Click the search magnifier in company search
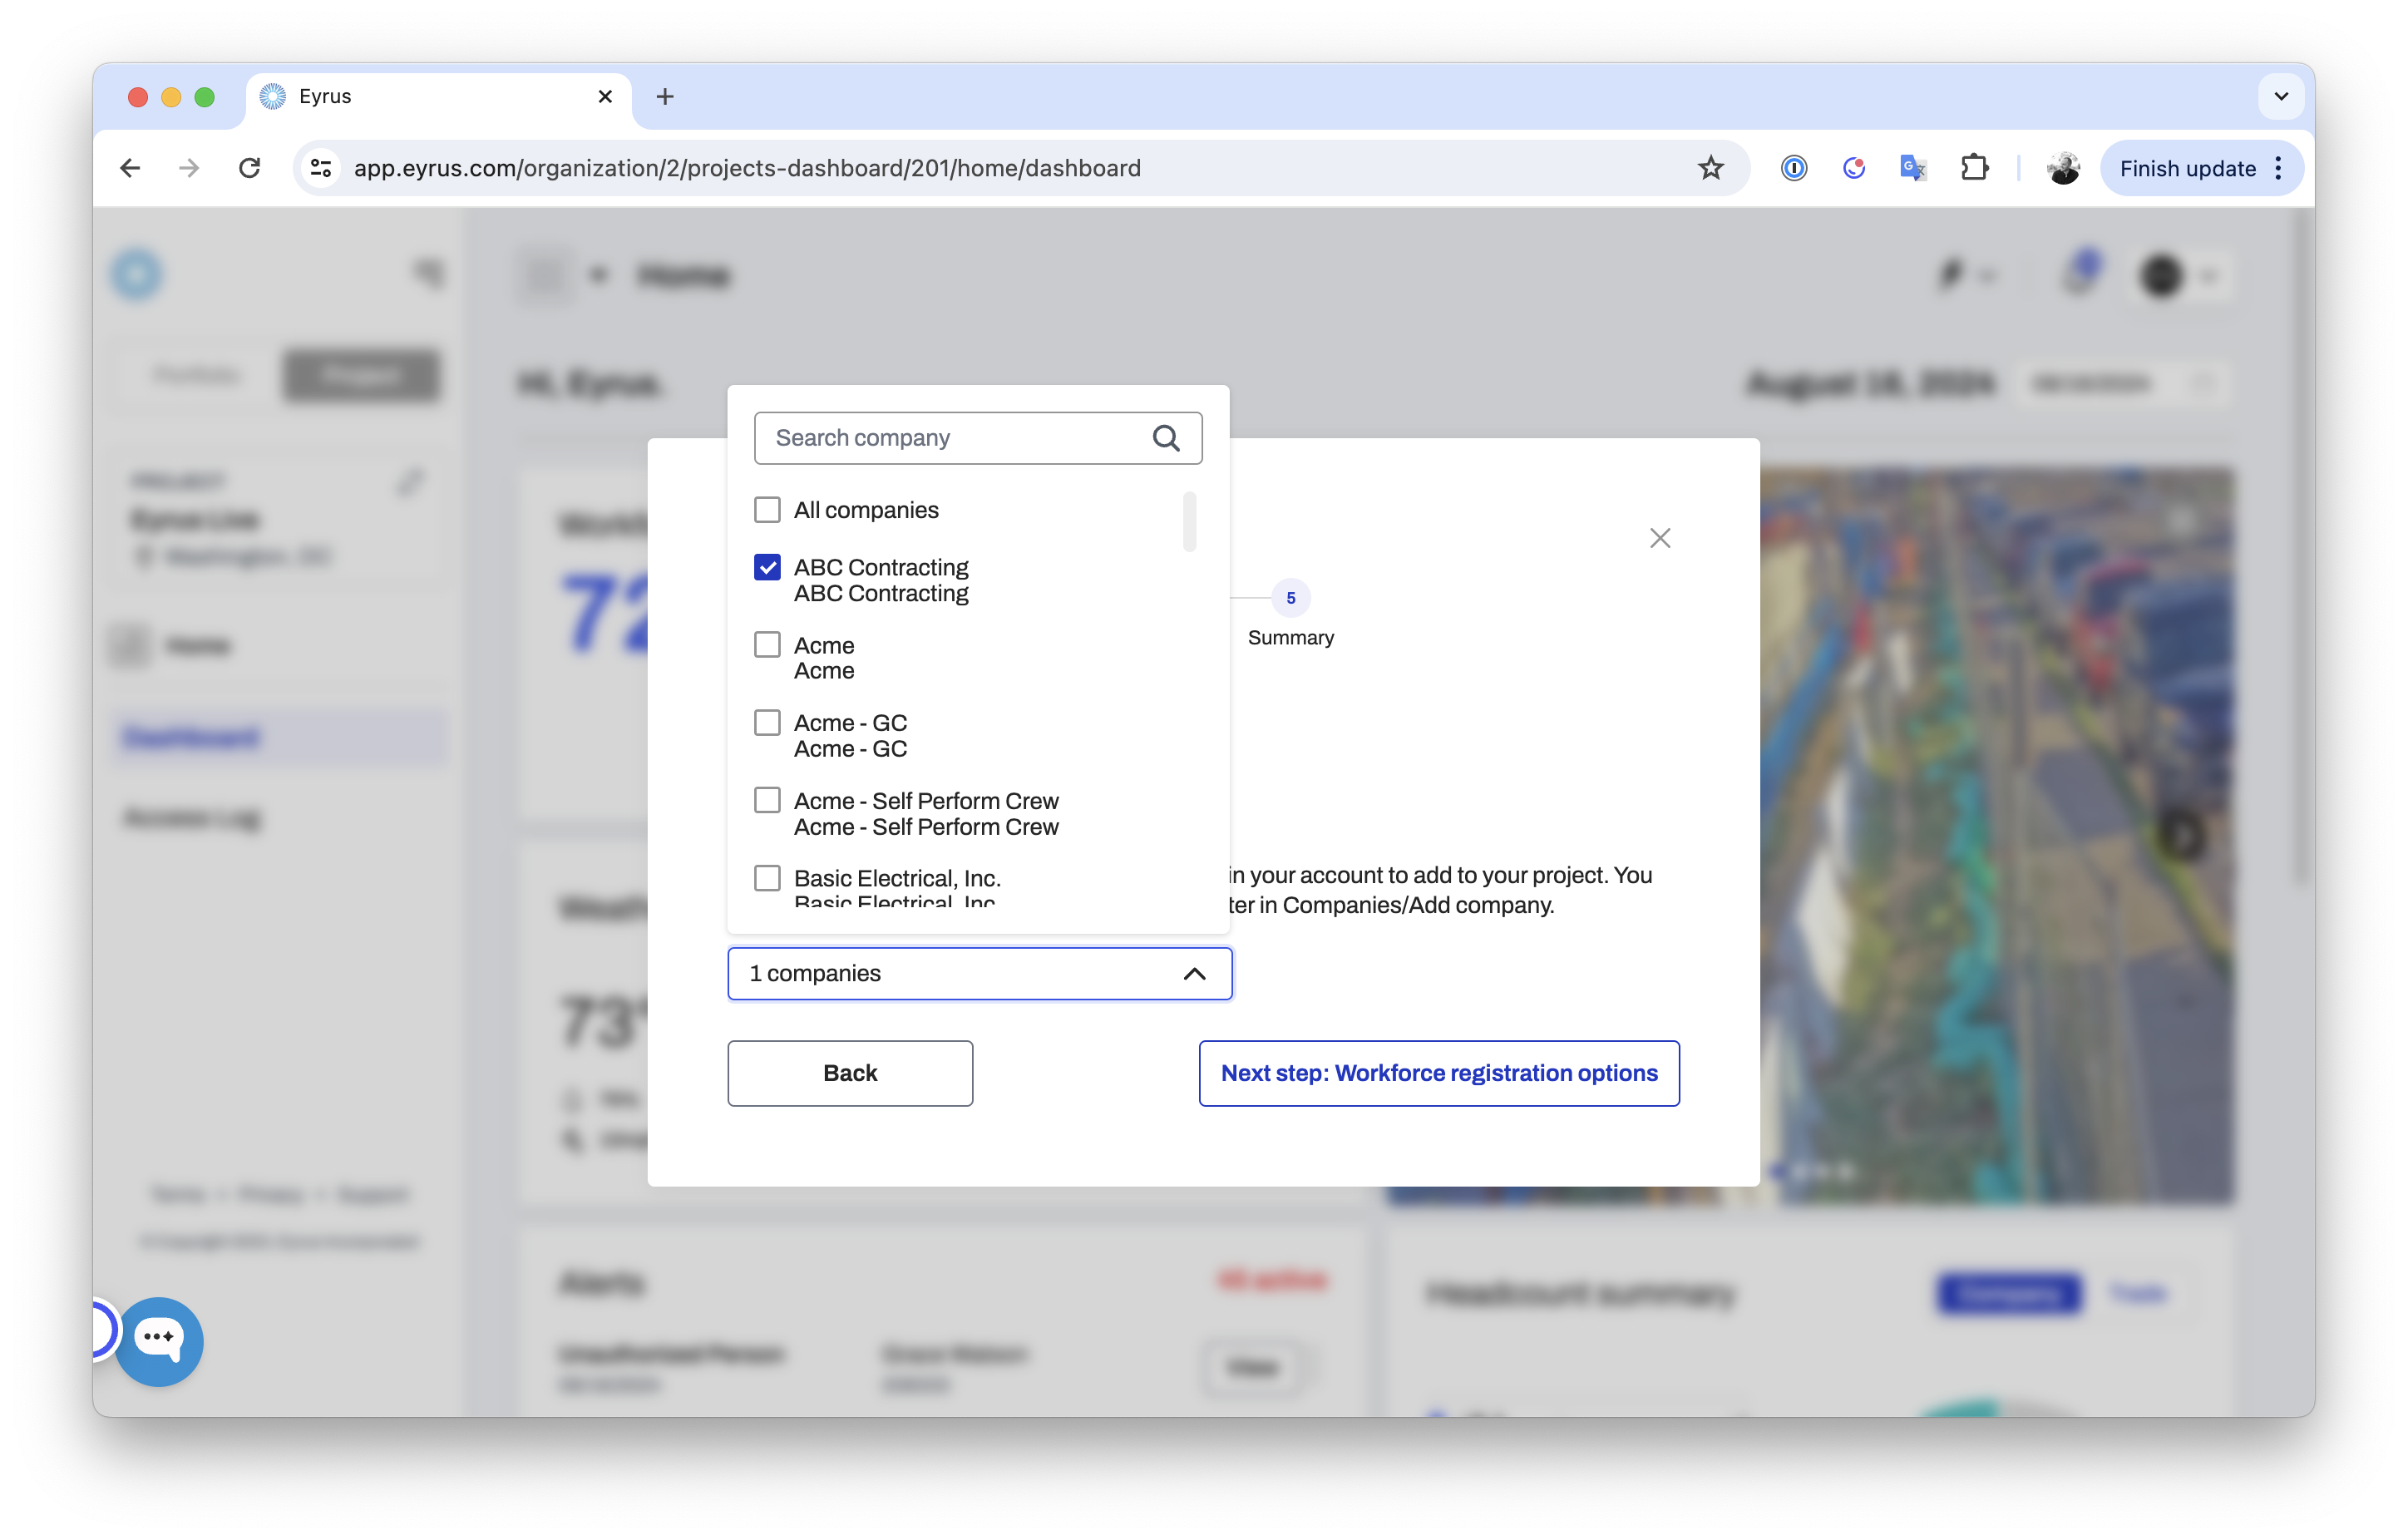The height and width of the screenshot is (1540, 2408). coord(1165,438)
